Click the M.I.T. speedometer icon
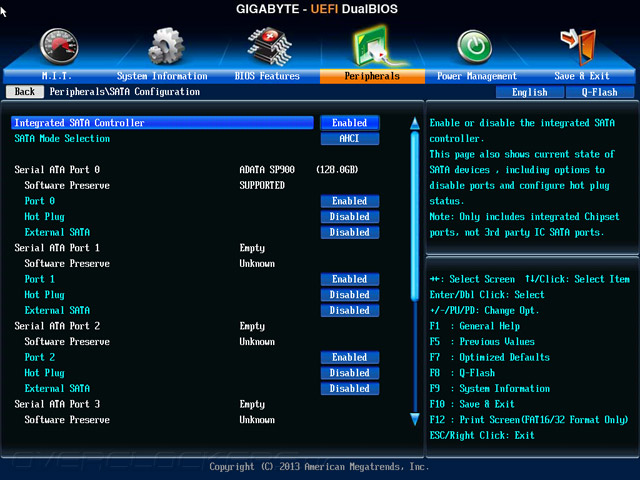 point(59,46)
